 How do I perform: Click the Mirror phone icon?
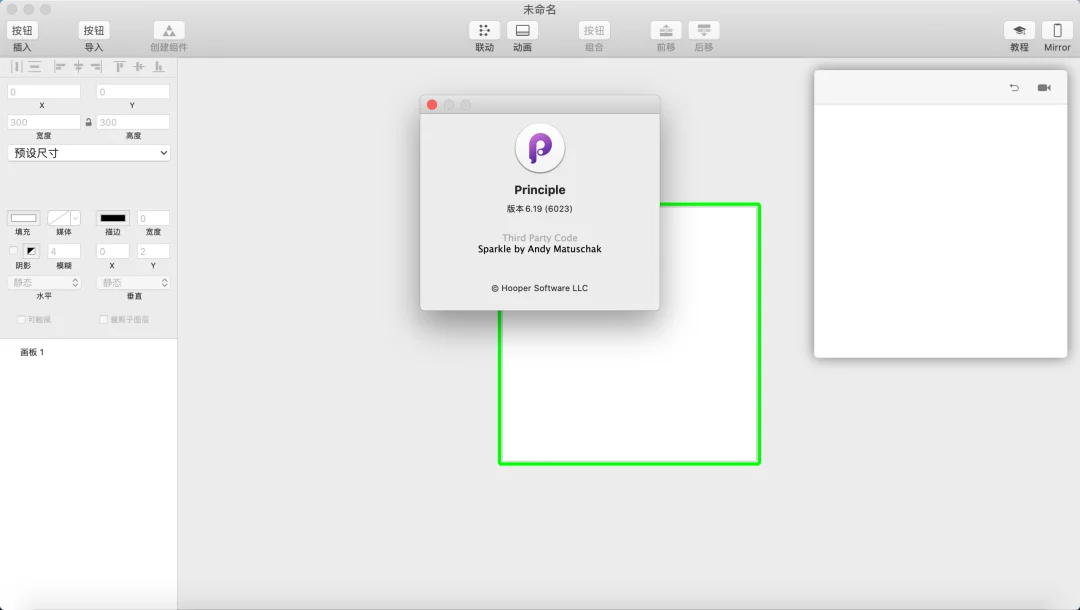[x=1057, y=30]
